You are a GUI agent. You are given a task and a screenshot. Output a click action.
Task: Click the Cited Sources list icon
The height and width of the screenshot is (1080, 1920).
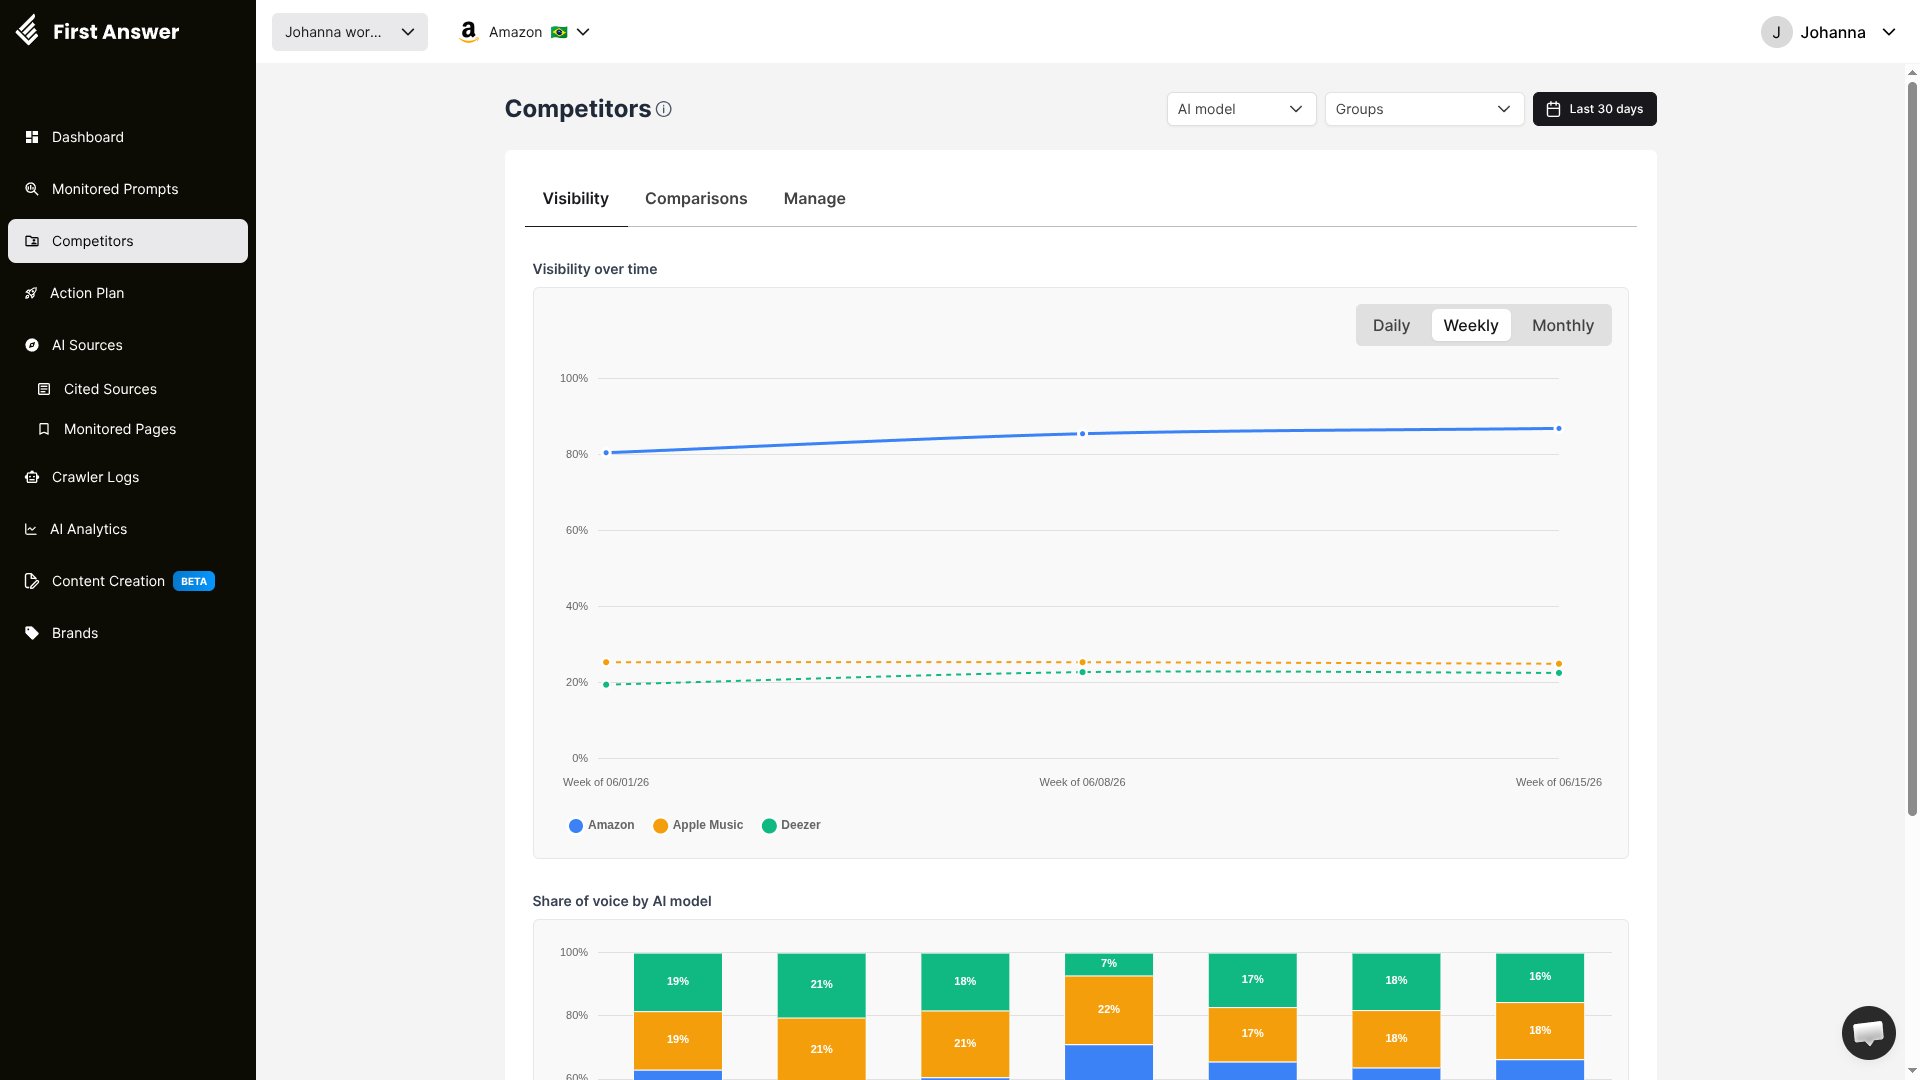tap(44, 389)
